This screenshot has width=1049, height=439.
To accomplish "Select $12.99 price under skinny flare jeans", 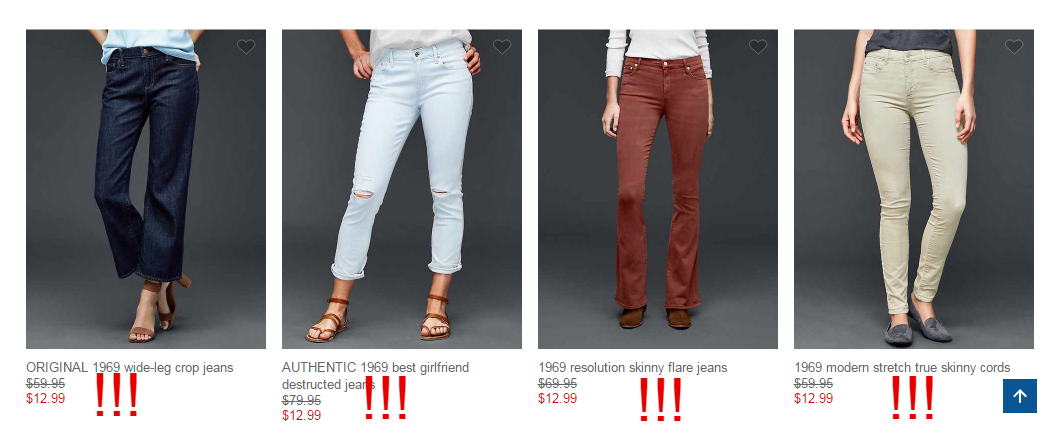I will pos(557,399).
